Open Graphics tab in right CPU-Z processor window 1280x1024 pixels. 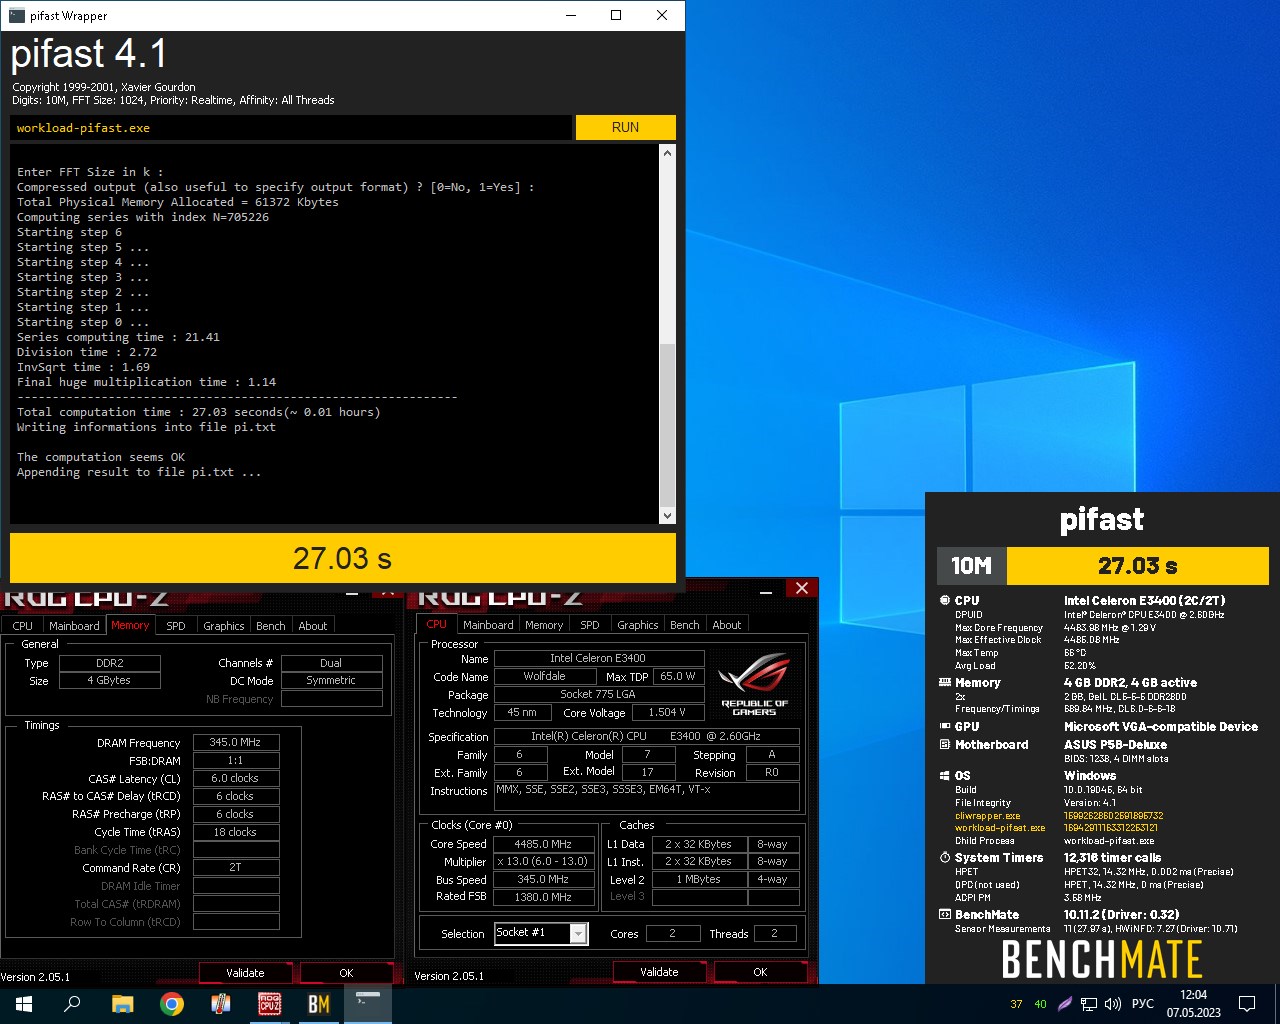pyautogui.click(x=638, y=625)
